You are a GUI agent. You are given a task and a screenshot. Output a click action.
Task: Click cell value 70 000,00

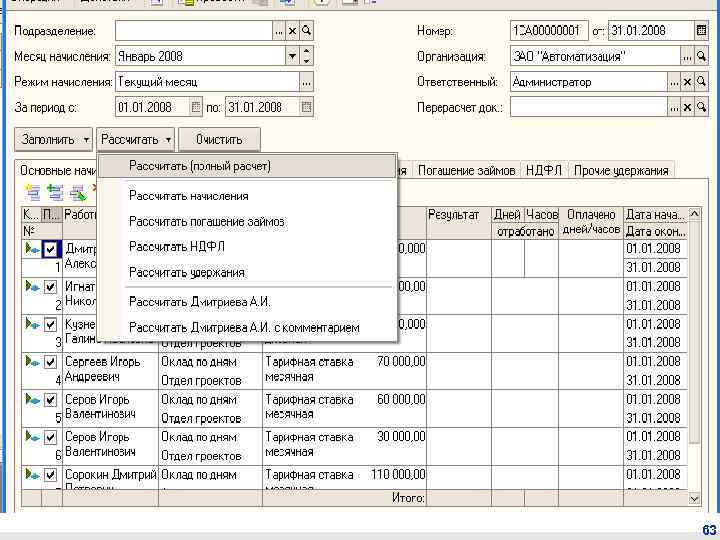pos(401,362)
